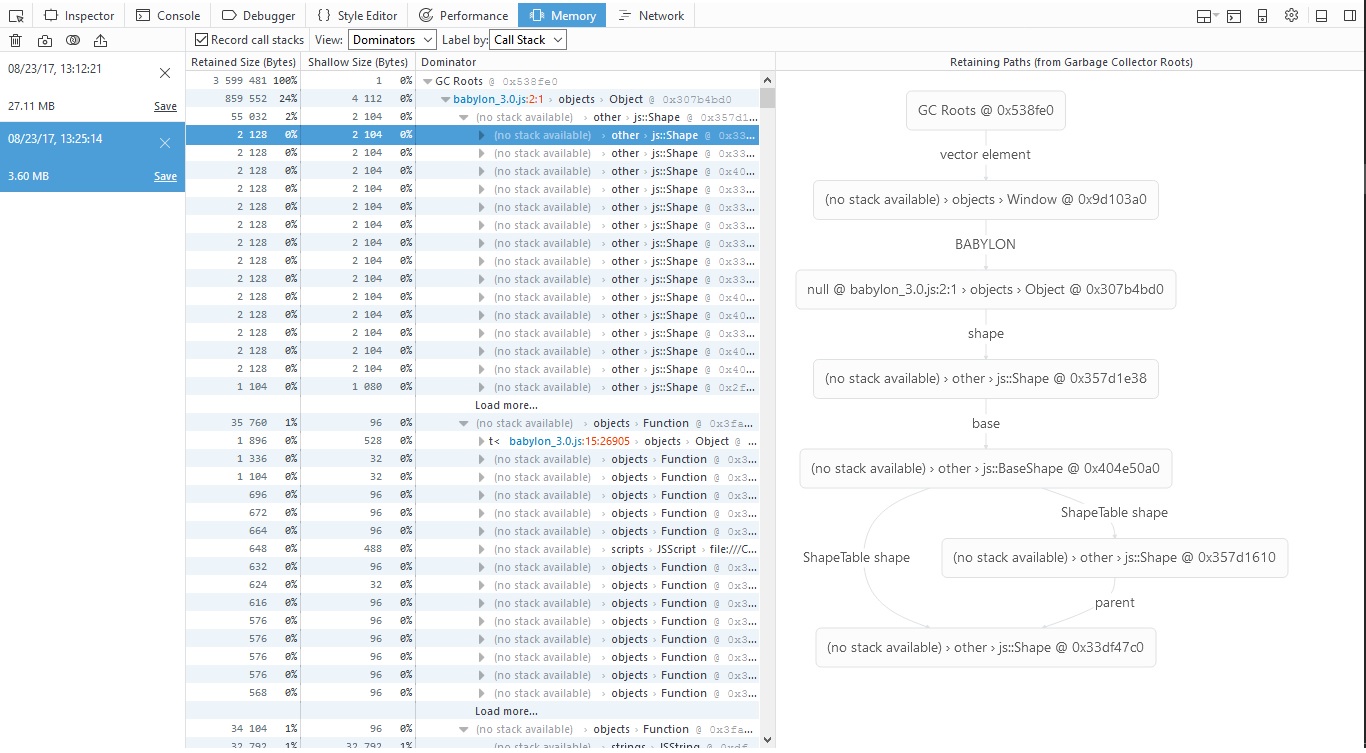Collapse the babylon_3.0.js:2:1 Object node

[x=445, y=99]
